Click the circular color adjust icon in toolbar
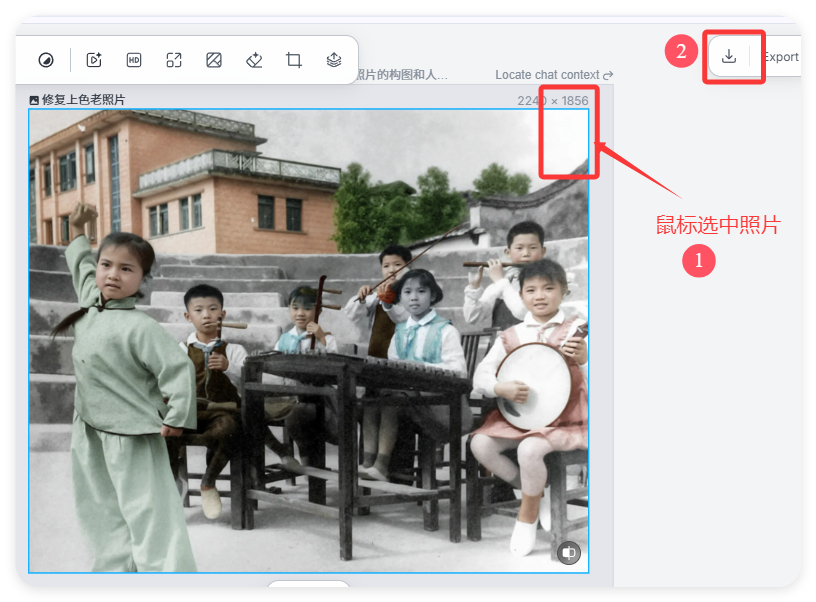Image resolution: width=816 pixels, height=602 pixels. tap(46, 60)
